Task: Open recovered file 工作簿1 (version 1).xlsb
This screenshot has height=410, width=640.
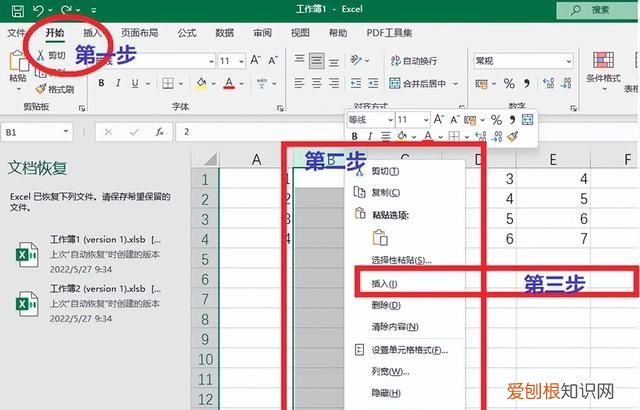Action: pyautogui.click(x=88, y=254)
